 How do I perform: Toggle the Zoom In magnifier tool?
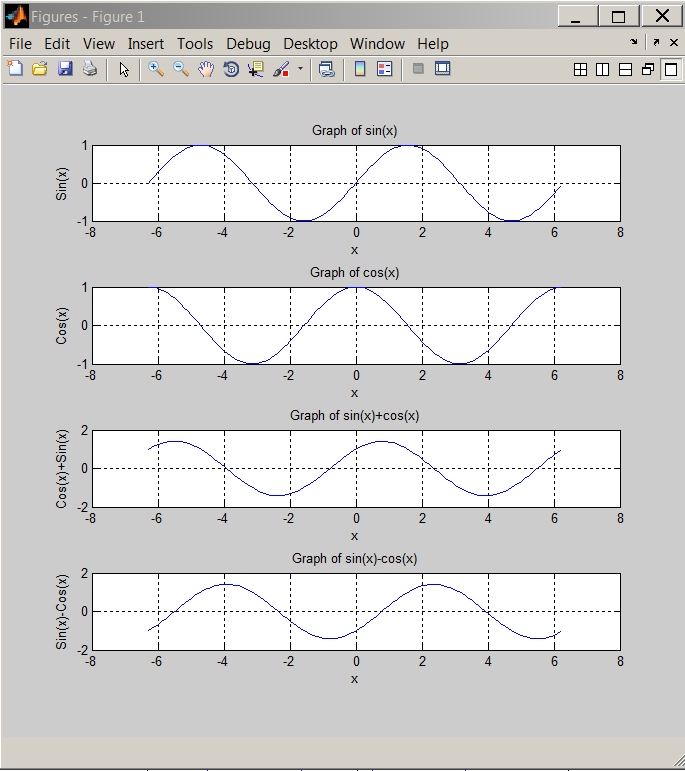click(x=156, y=69)
